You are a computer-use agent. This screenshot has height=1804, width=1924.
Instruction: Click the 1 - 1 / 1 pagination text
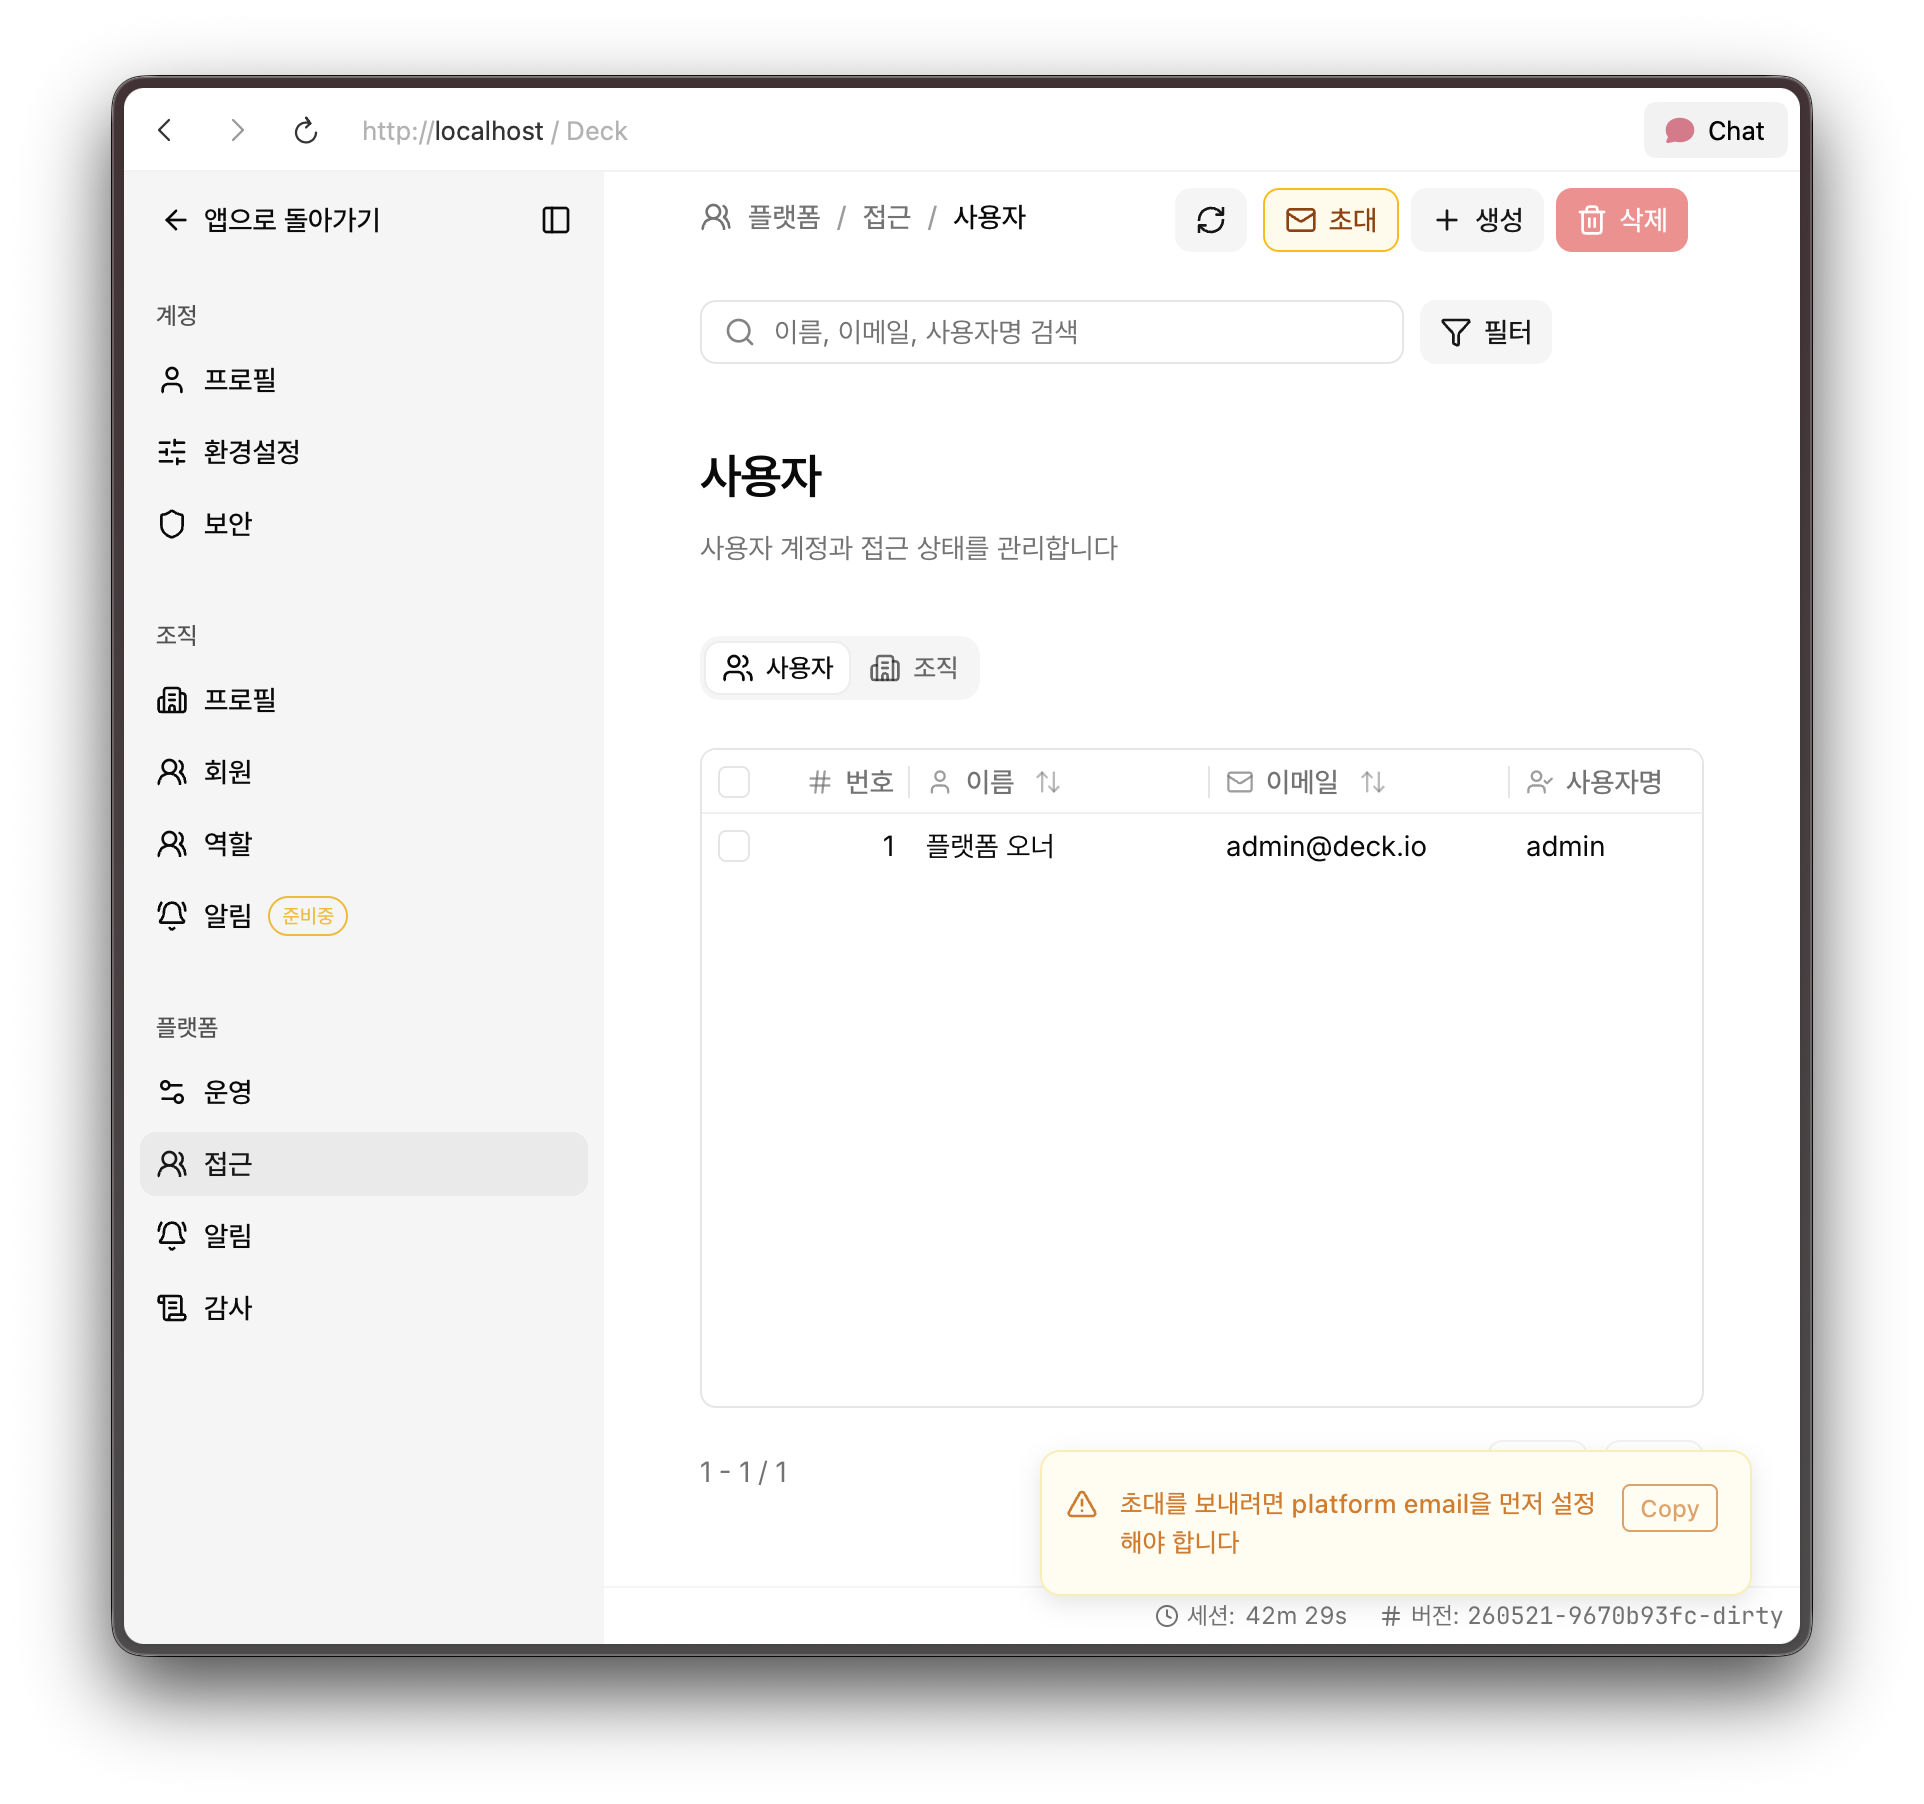click(744, 1472)
